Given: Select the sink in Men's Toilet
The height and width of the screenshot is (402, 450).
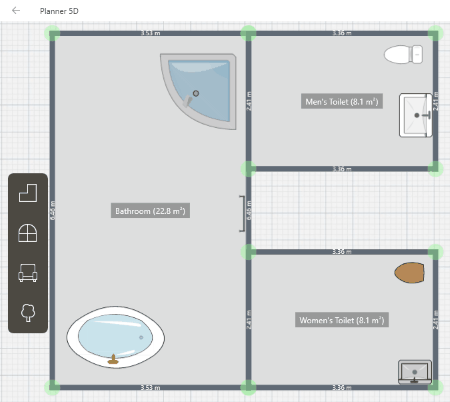Looking at the screenshot, I should [416, 115].
